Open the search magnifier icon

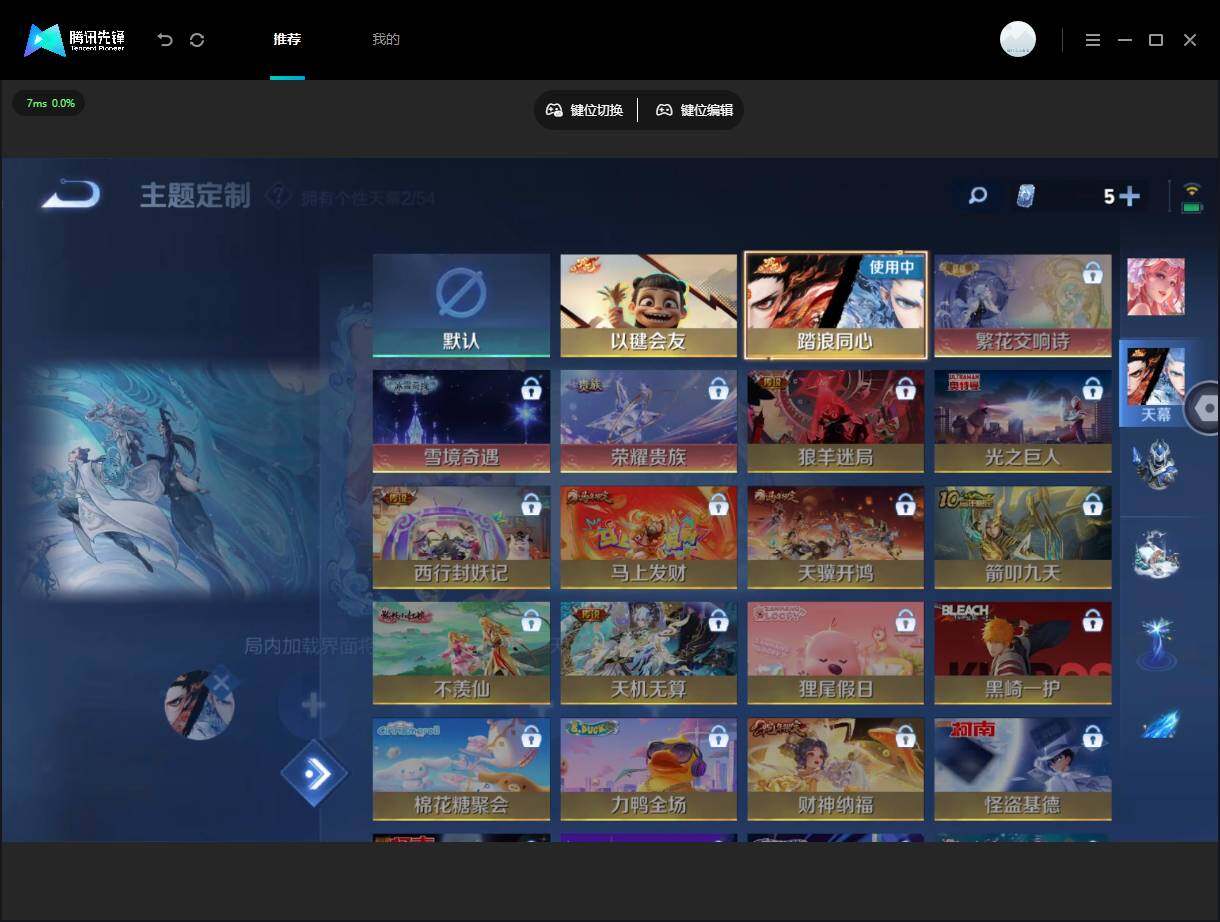click(978, 196)
